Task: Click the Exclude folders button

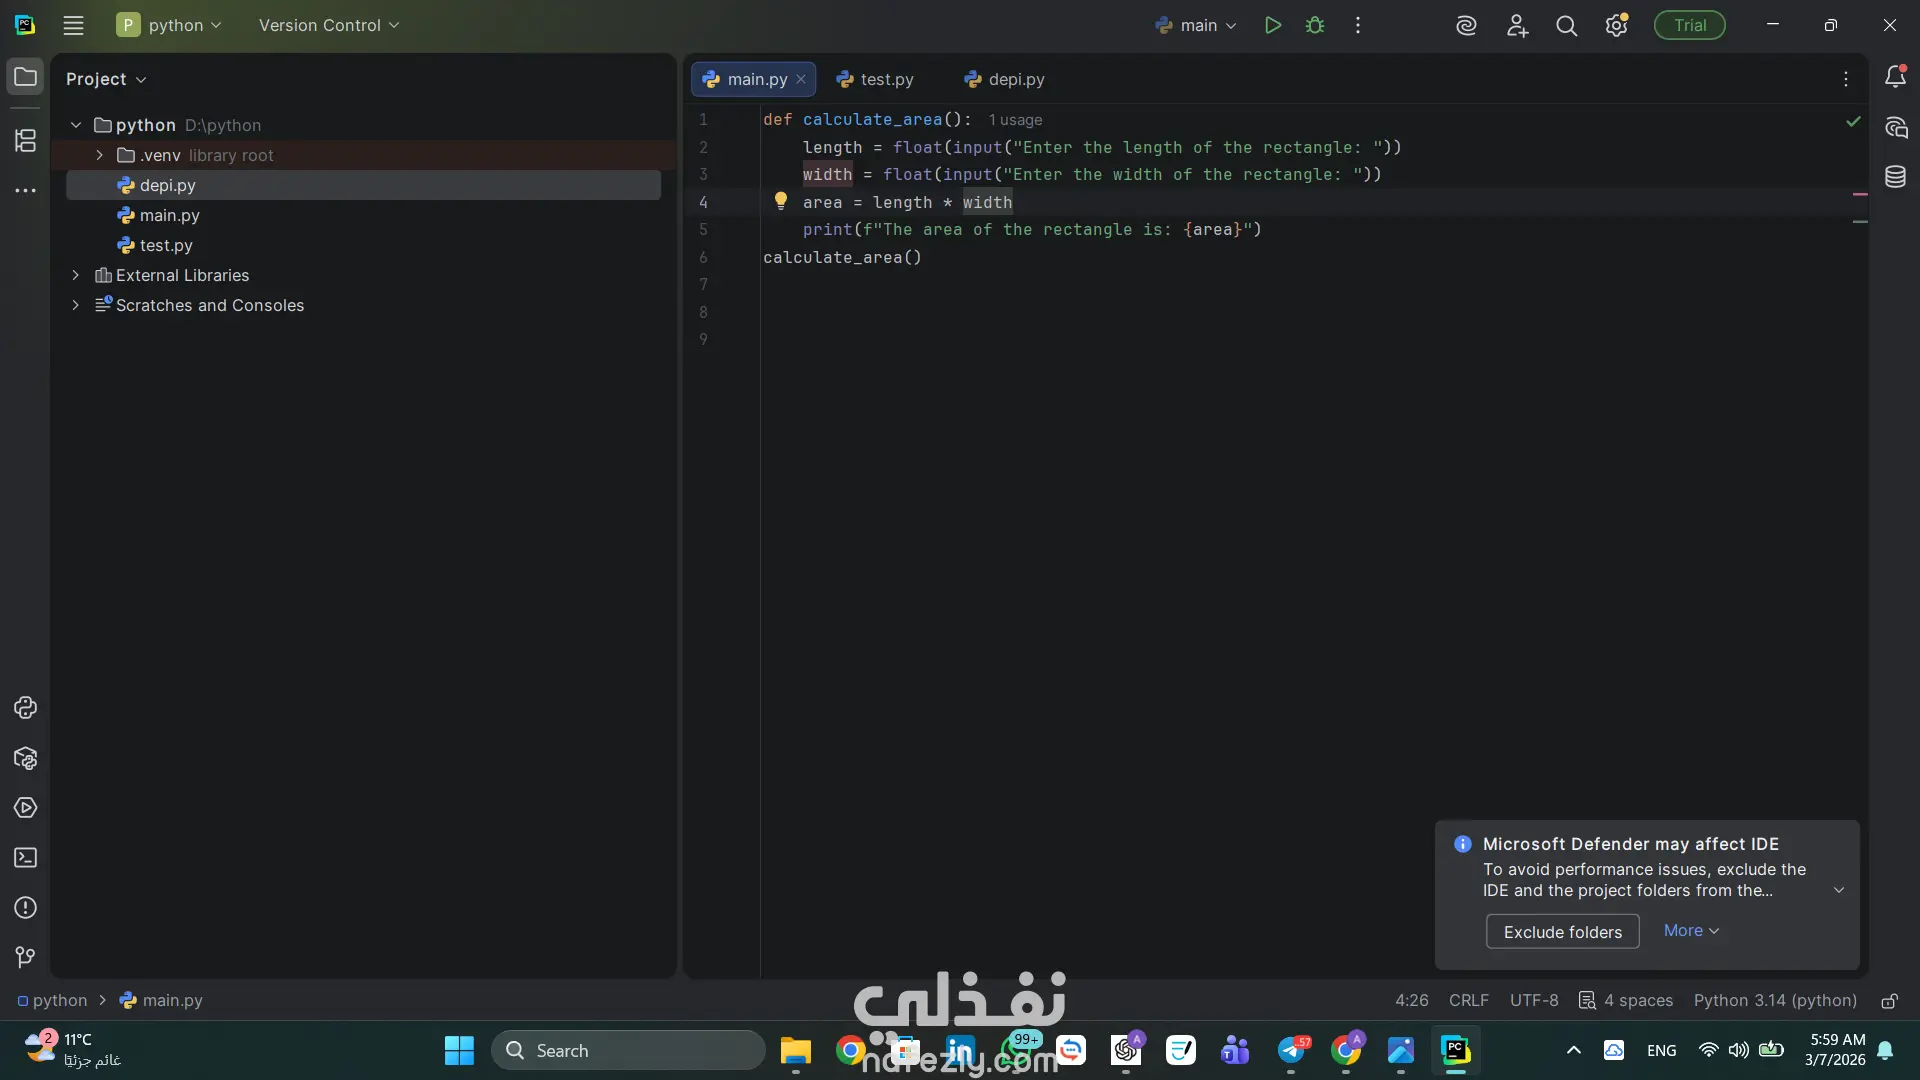Action: coord(1562,932)
